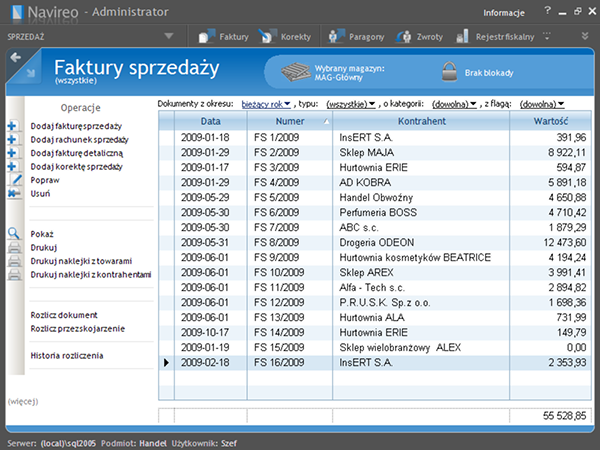Open Zwroty from the top toolbar

click(402, 37)
